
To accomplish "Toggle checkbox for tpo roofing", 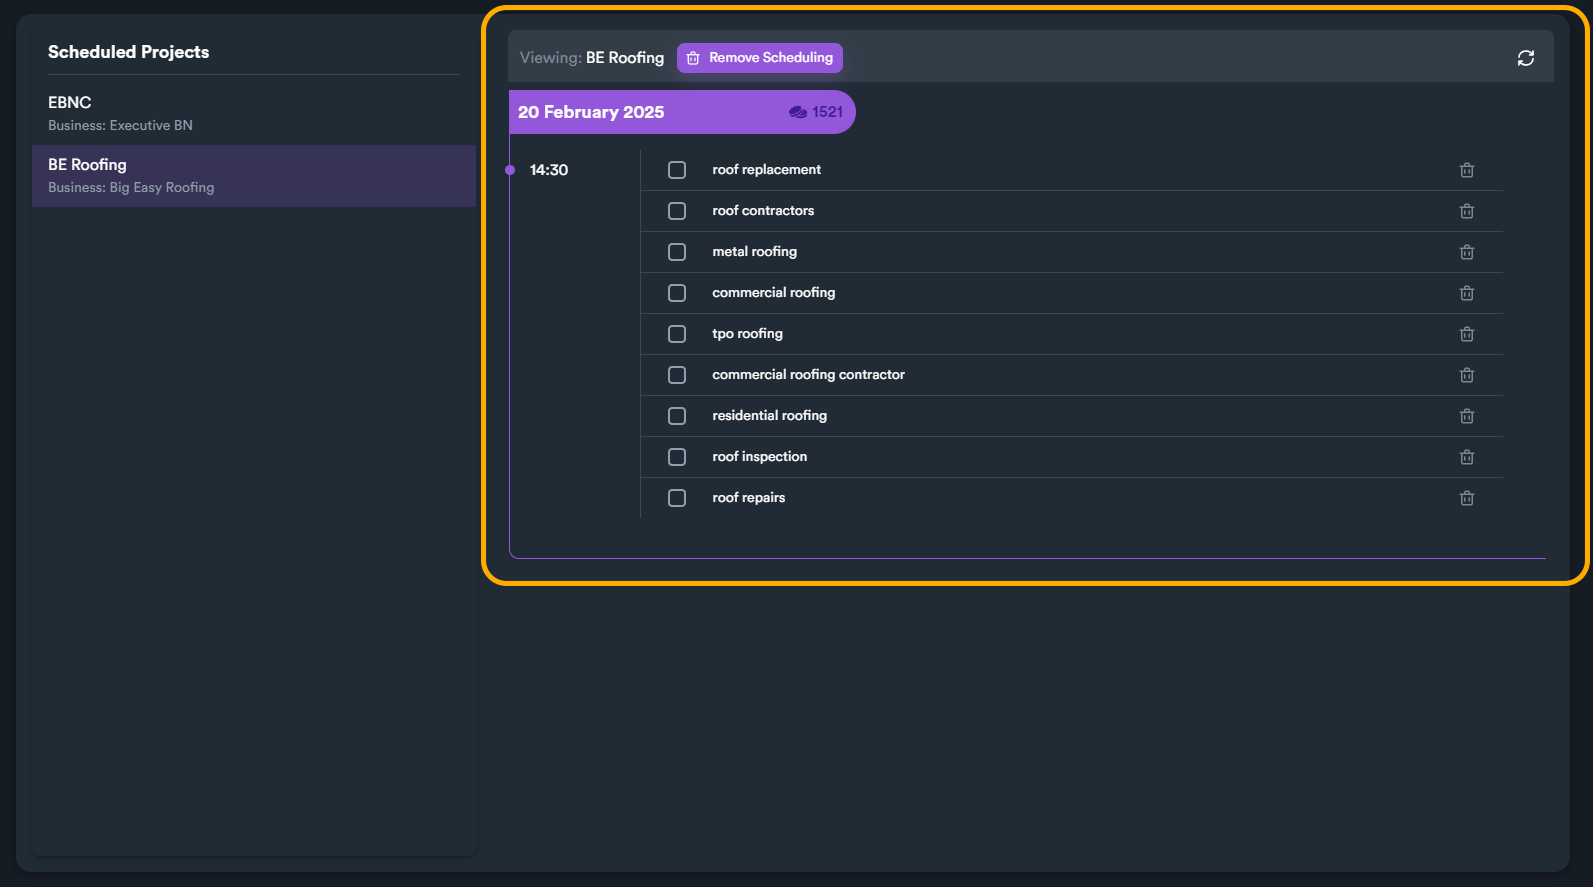I will pyautogui.click(x=677, y=334).
